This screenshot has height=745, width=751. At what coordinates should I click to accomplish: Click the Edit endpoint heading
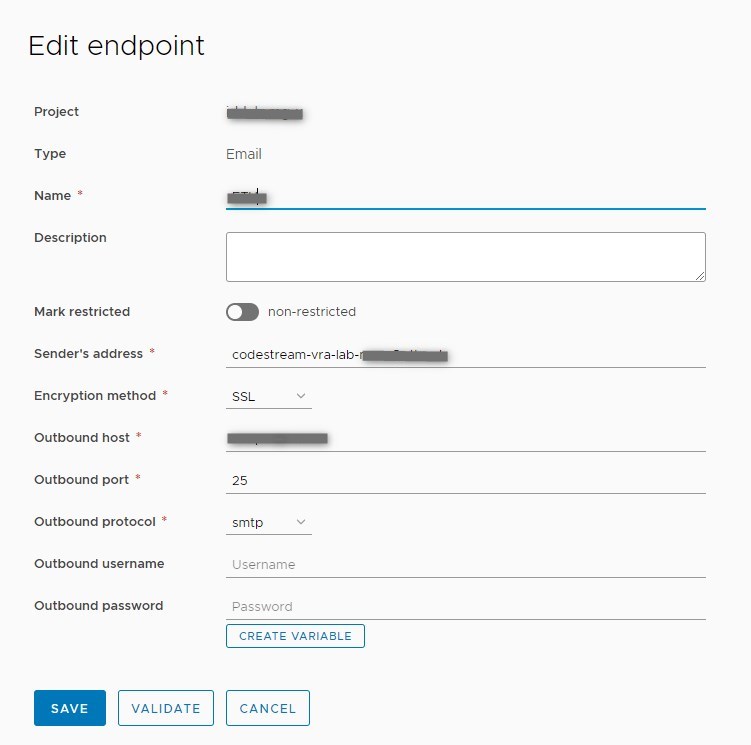point(116,46)
